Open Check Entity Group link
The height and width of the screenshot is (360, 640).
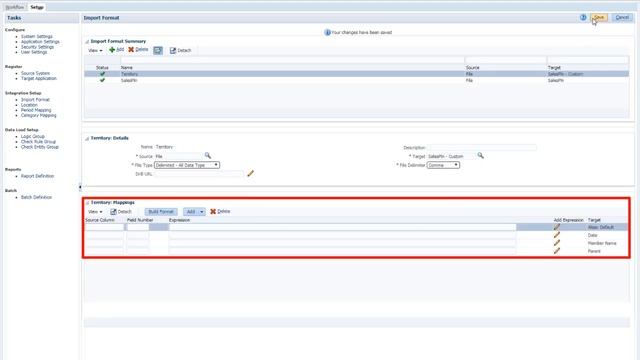40,147
